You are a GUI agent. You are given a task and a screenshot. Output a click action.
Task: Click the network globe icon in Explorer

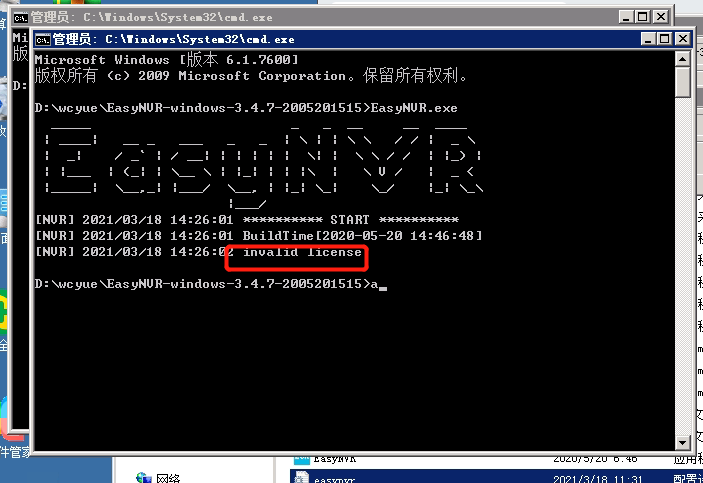point(143,478)
